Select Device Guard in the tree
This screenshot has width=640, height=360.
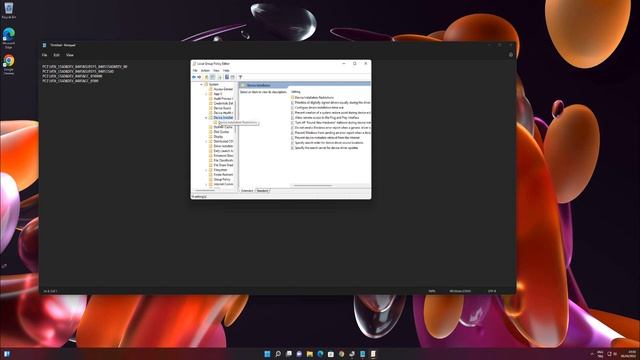pos(220,108)
